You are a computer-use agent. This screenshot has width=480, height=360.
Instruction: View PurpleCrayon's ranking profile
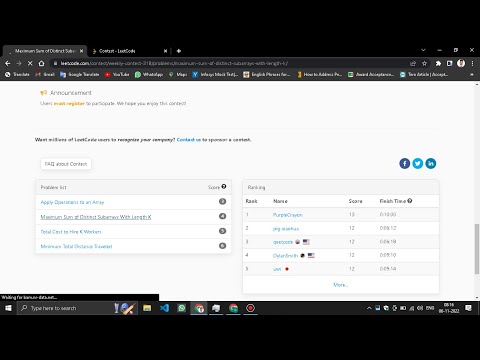[x=288, y=215]
